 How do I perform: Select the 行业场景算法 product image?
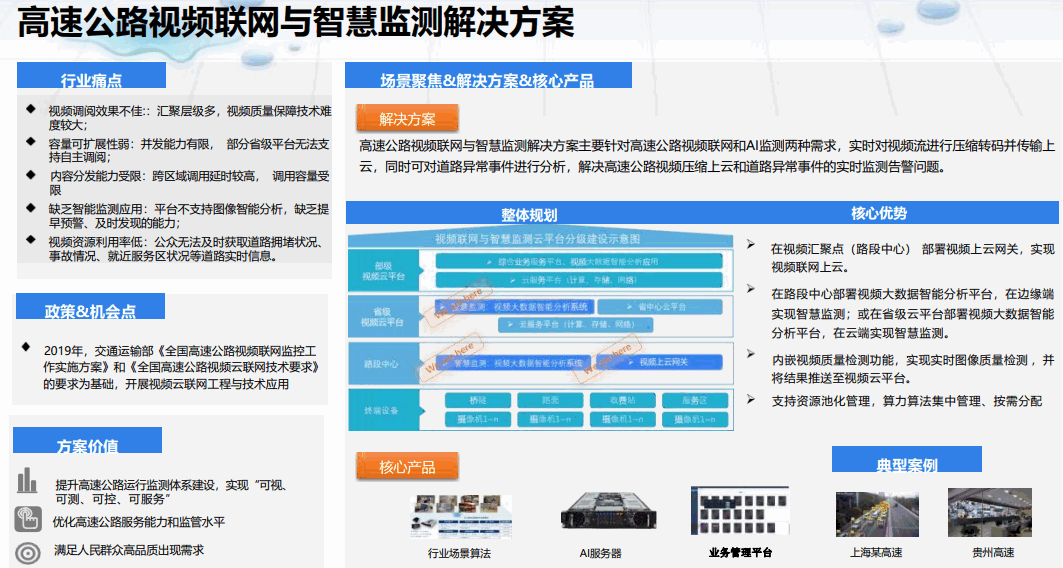click(x=459, y=516)
